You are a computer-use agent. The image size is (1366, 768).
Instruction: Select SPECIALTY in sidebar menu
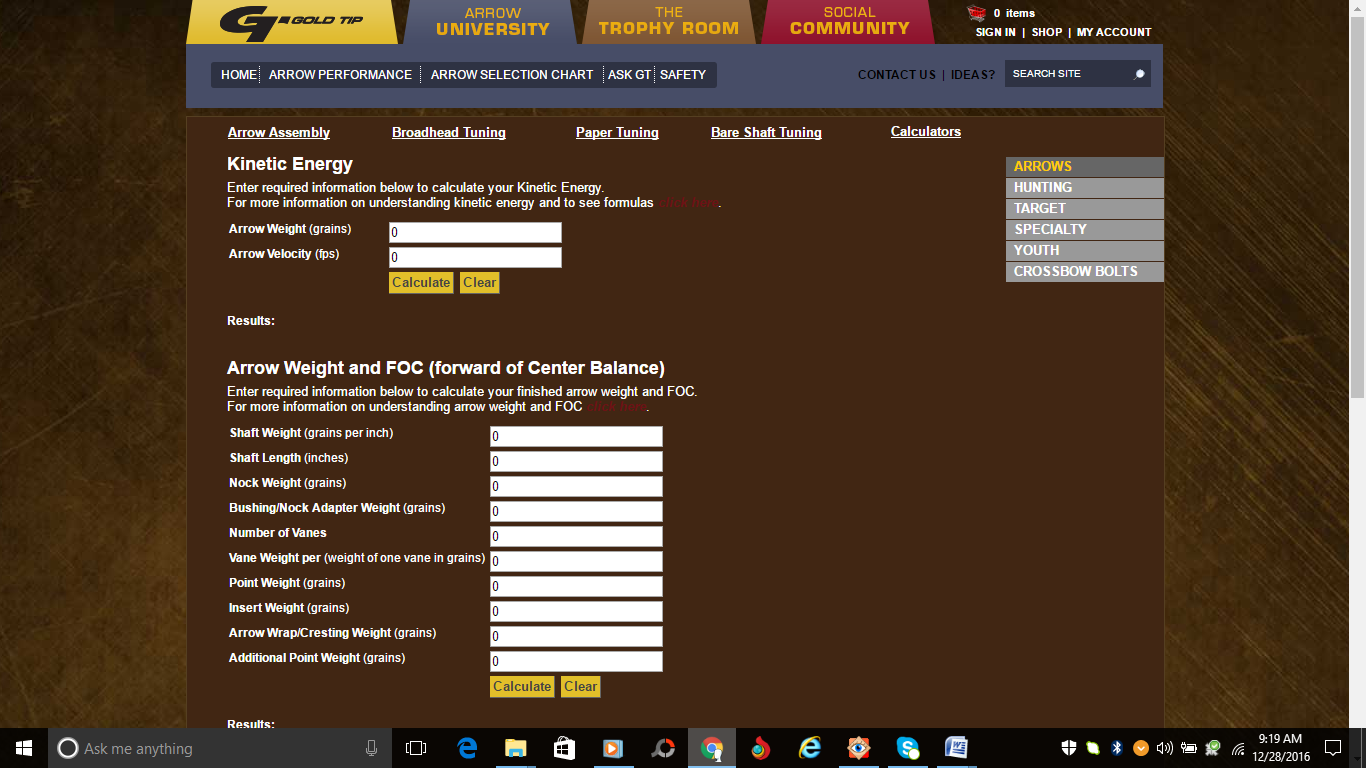1085,230
